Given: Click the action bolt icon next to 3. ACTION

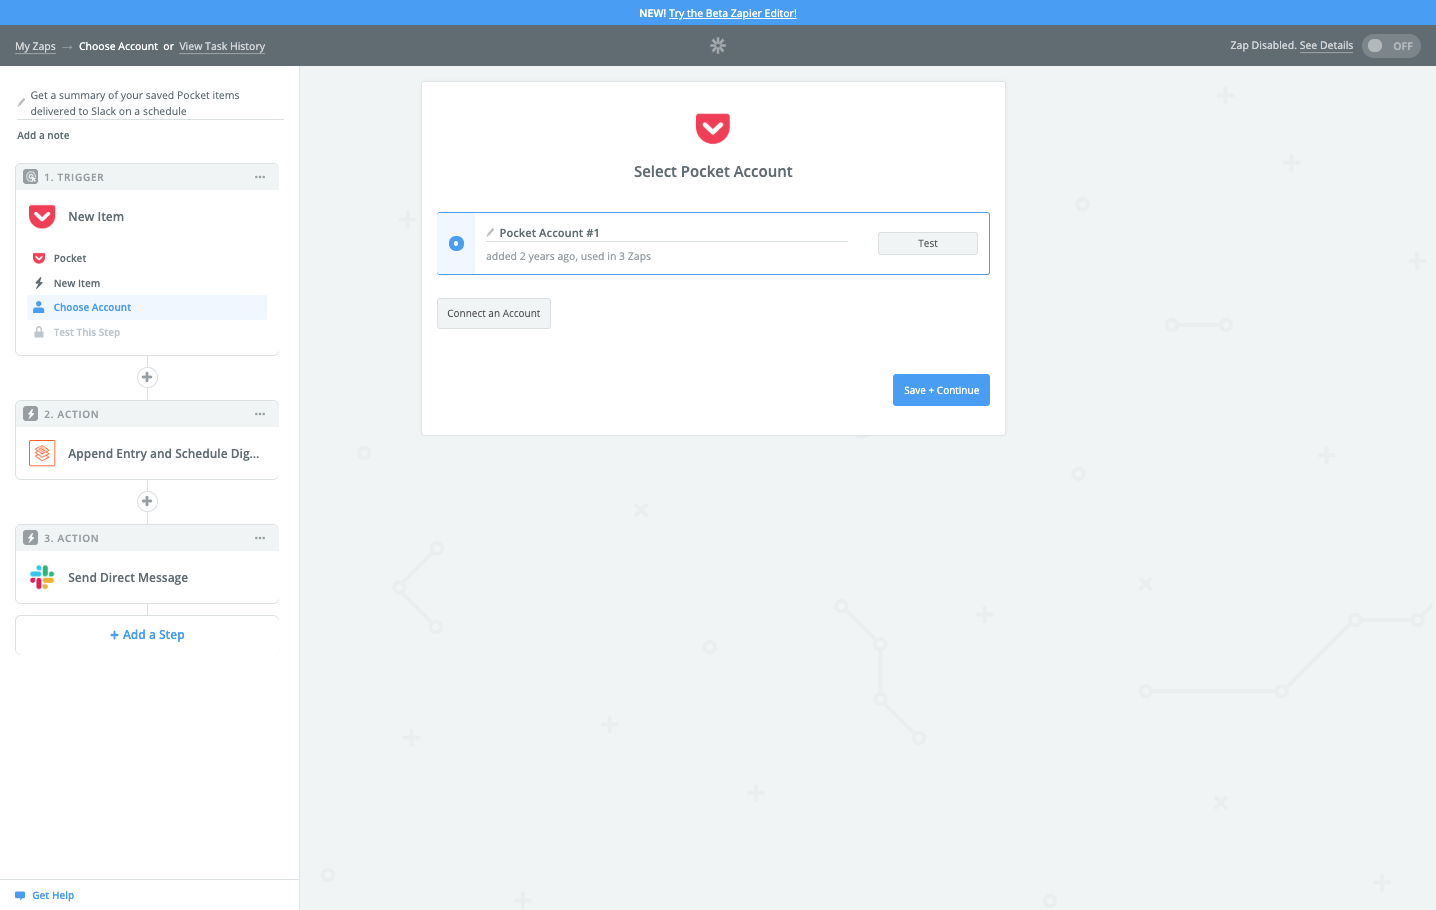Looking at the screenshot, I should tap(31, 538).
